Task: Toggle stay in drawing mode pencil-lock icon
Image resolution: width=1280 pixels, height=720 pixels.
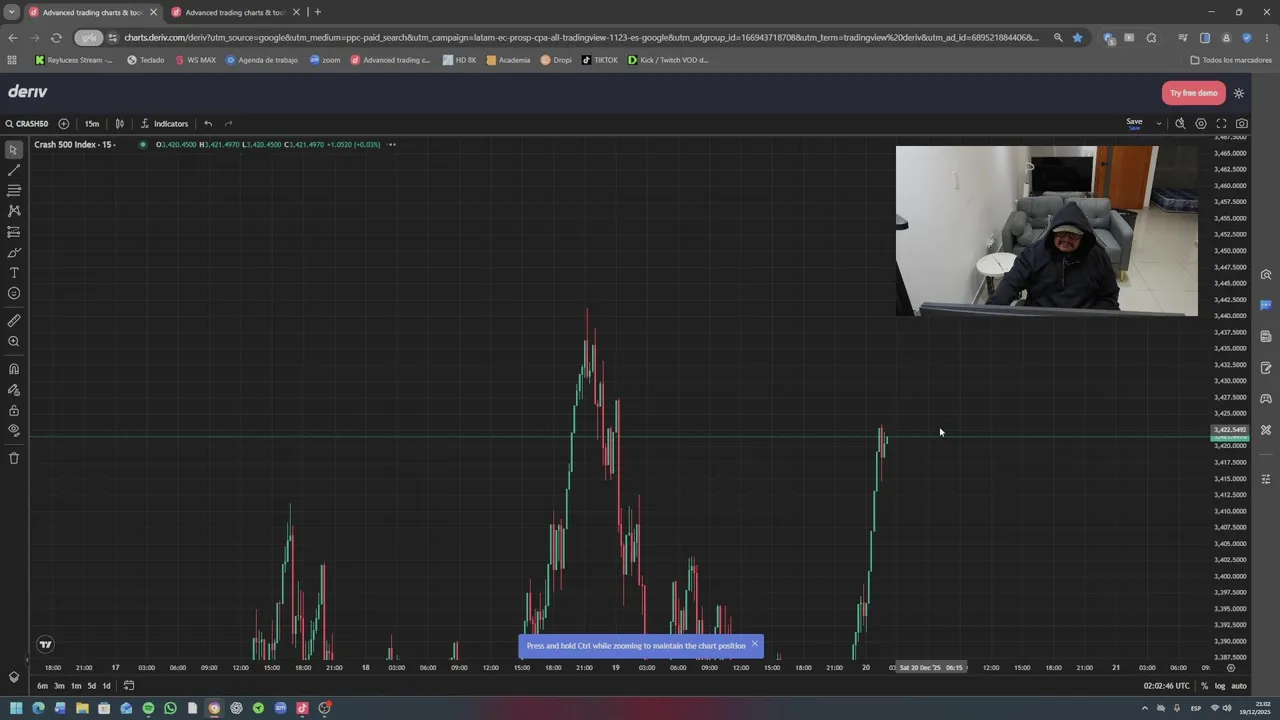Action: coord(14,390)
